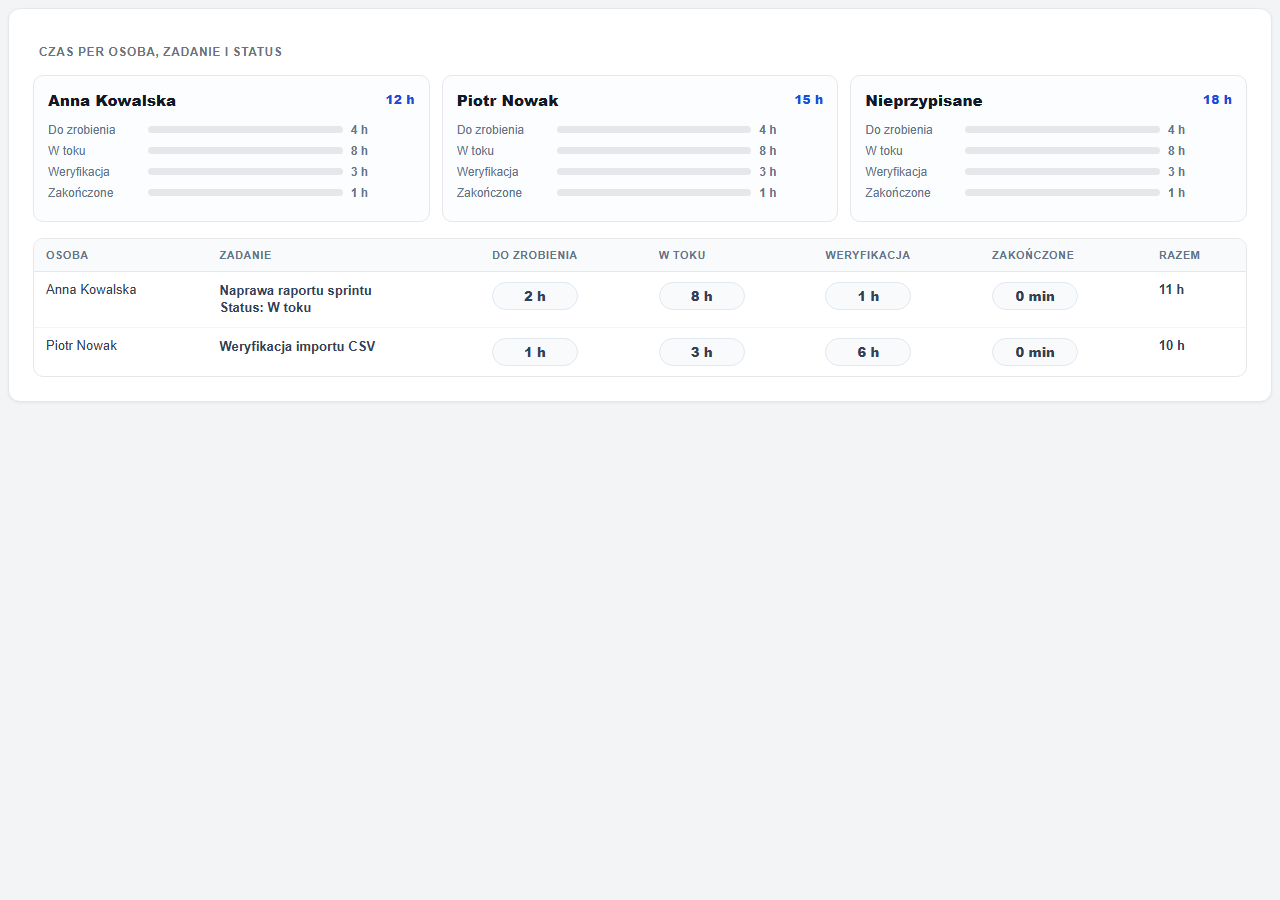Select the ZAKOŃCZONE column header
The width and height of the screenshot is (1280, 900).
1033,255
